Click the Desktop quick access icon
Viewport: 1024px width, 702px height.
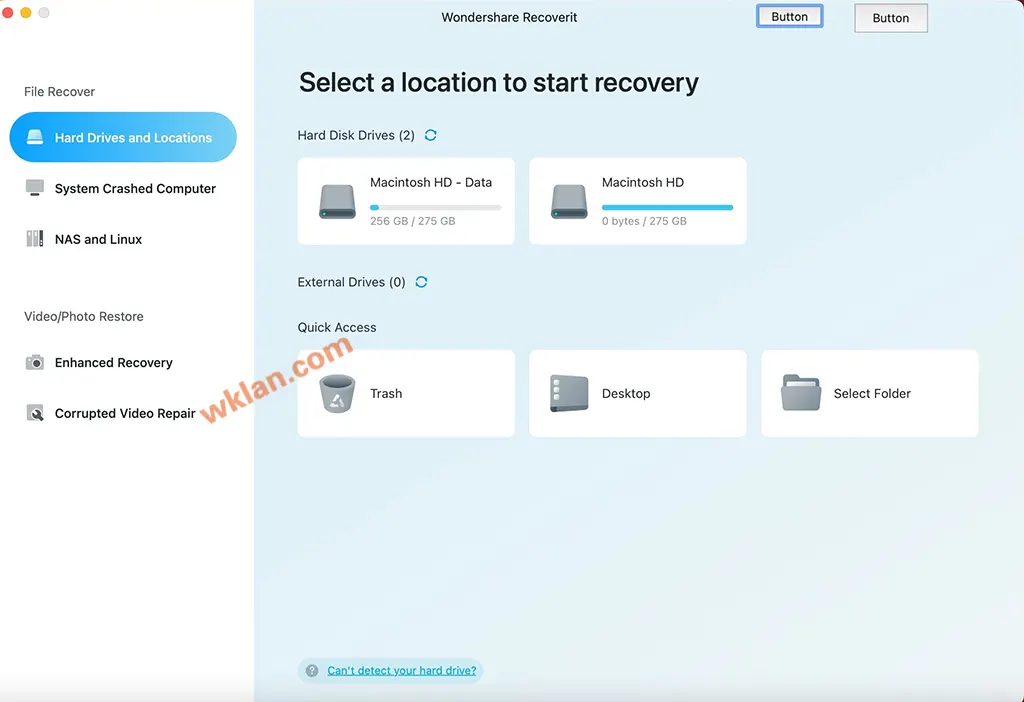(569, 393)
